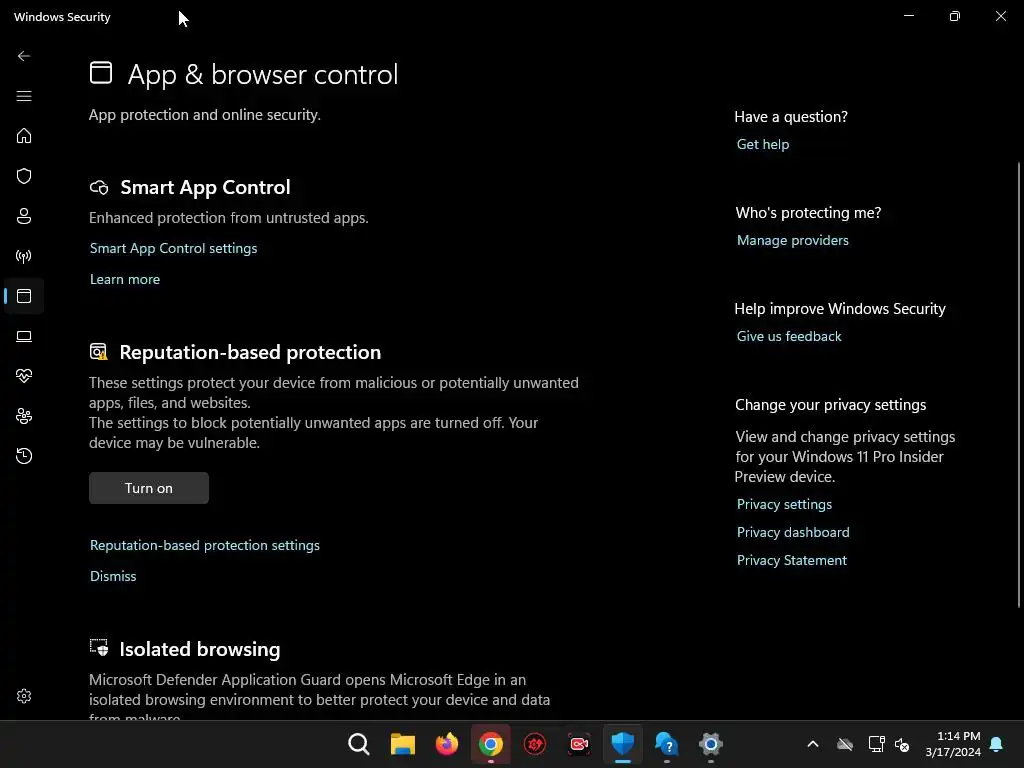Open Reputation-based protection settings link
The width and height of the screenshot is (1024, 768).
204,545
